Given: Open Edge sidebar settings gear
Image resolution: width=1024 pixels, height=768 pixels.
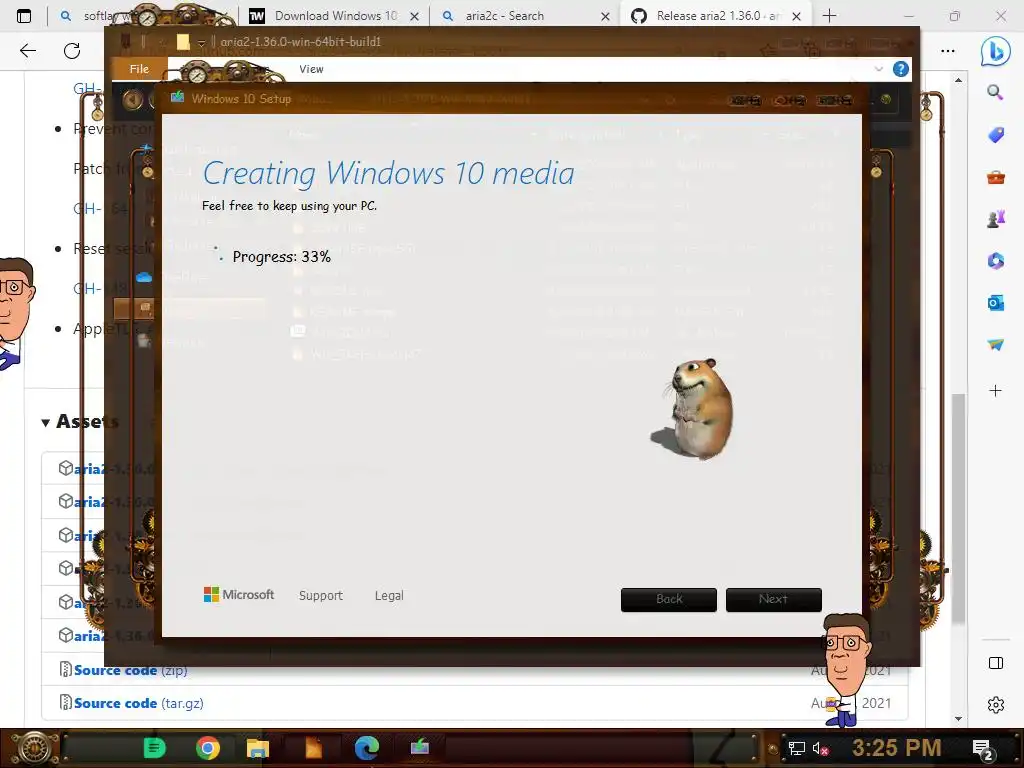Looking at the screenshot, I should [995, 705].
